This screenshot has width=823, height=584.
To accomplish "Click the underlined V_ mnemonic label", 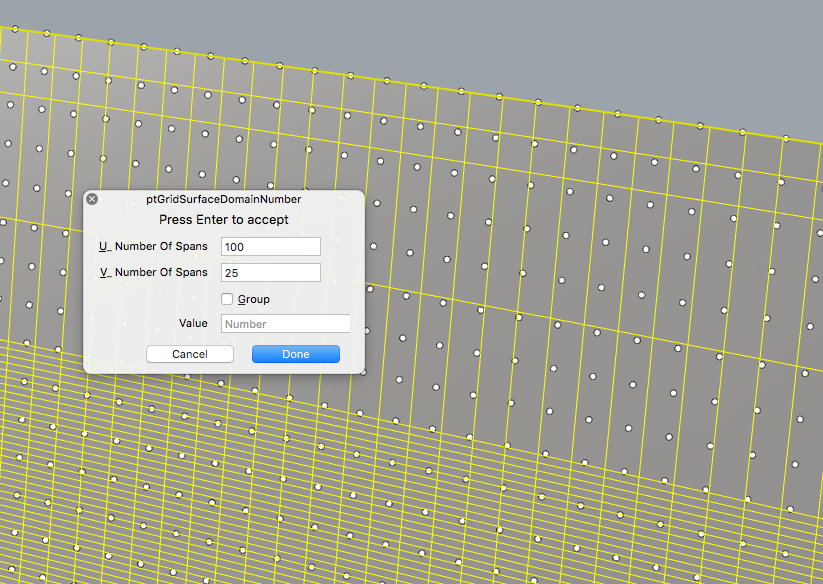I will 107,272.
